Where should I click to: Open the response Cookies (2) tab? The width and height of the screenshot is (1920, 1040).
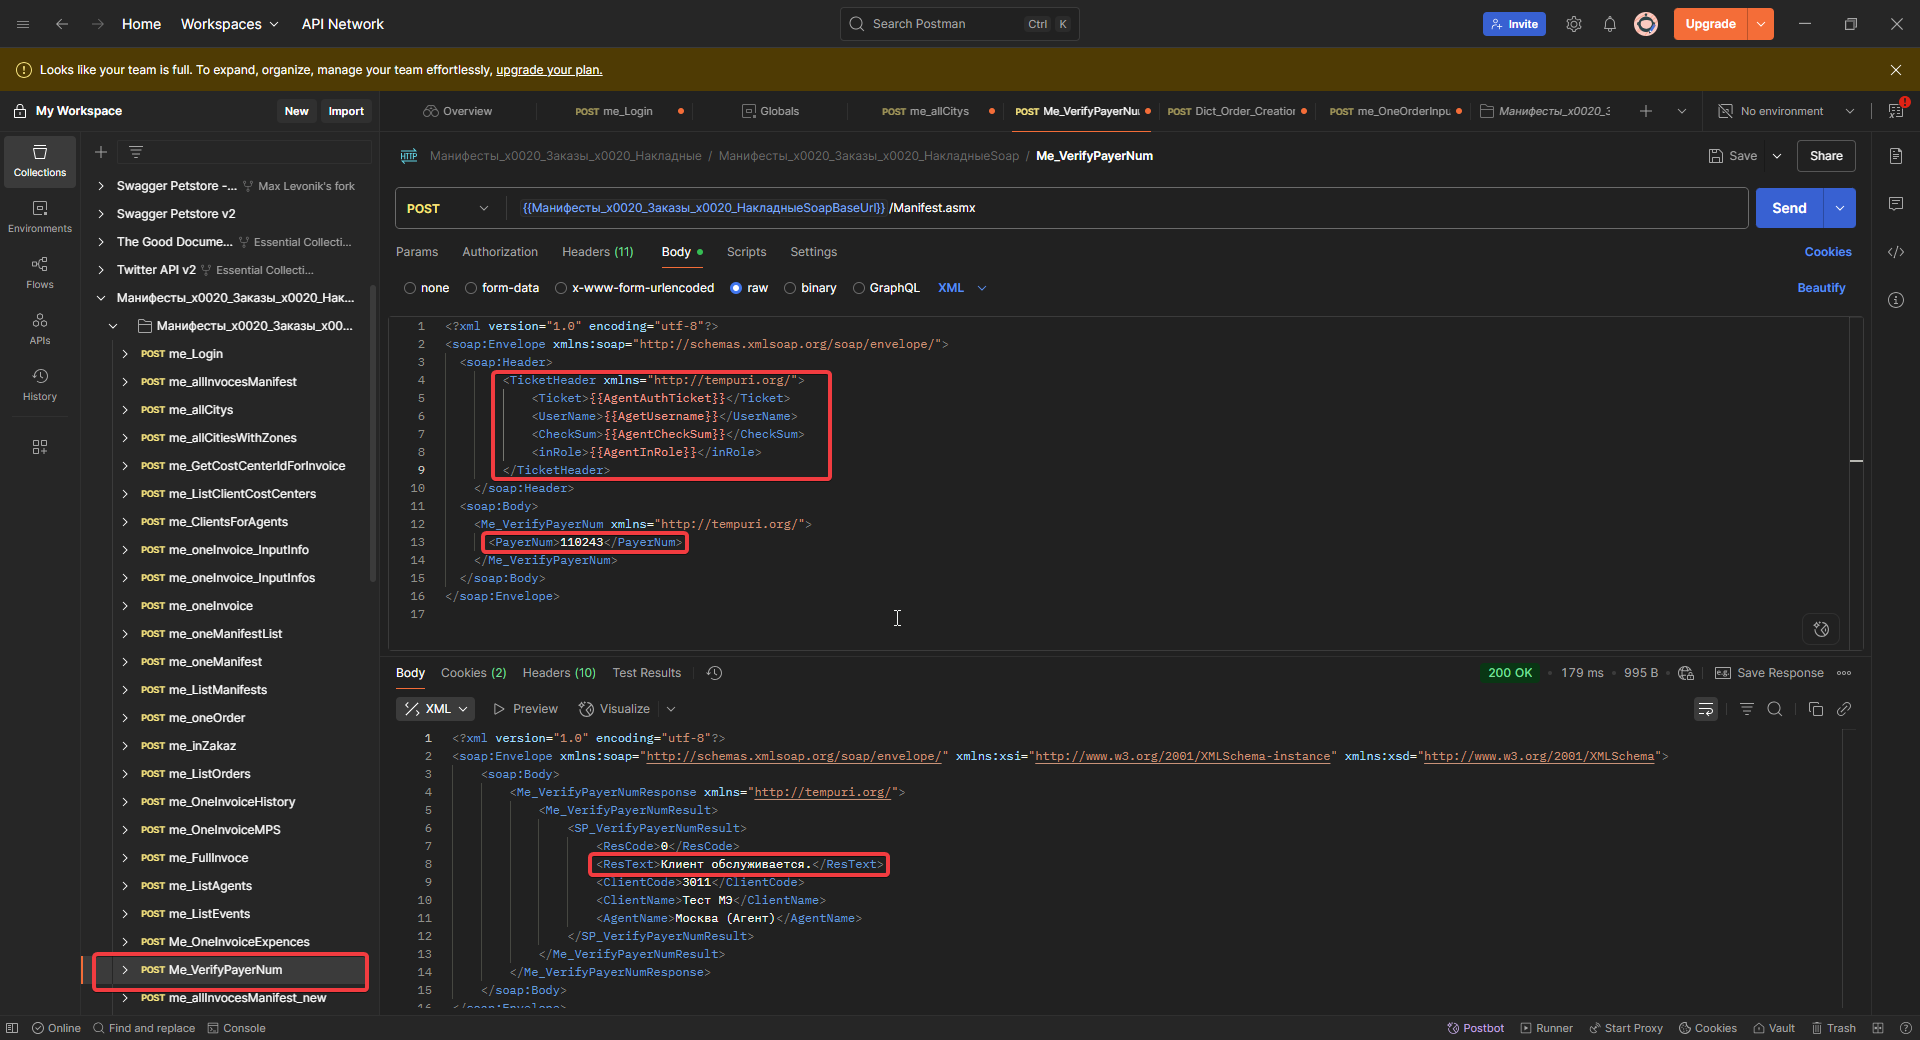474,673
